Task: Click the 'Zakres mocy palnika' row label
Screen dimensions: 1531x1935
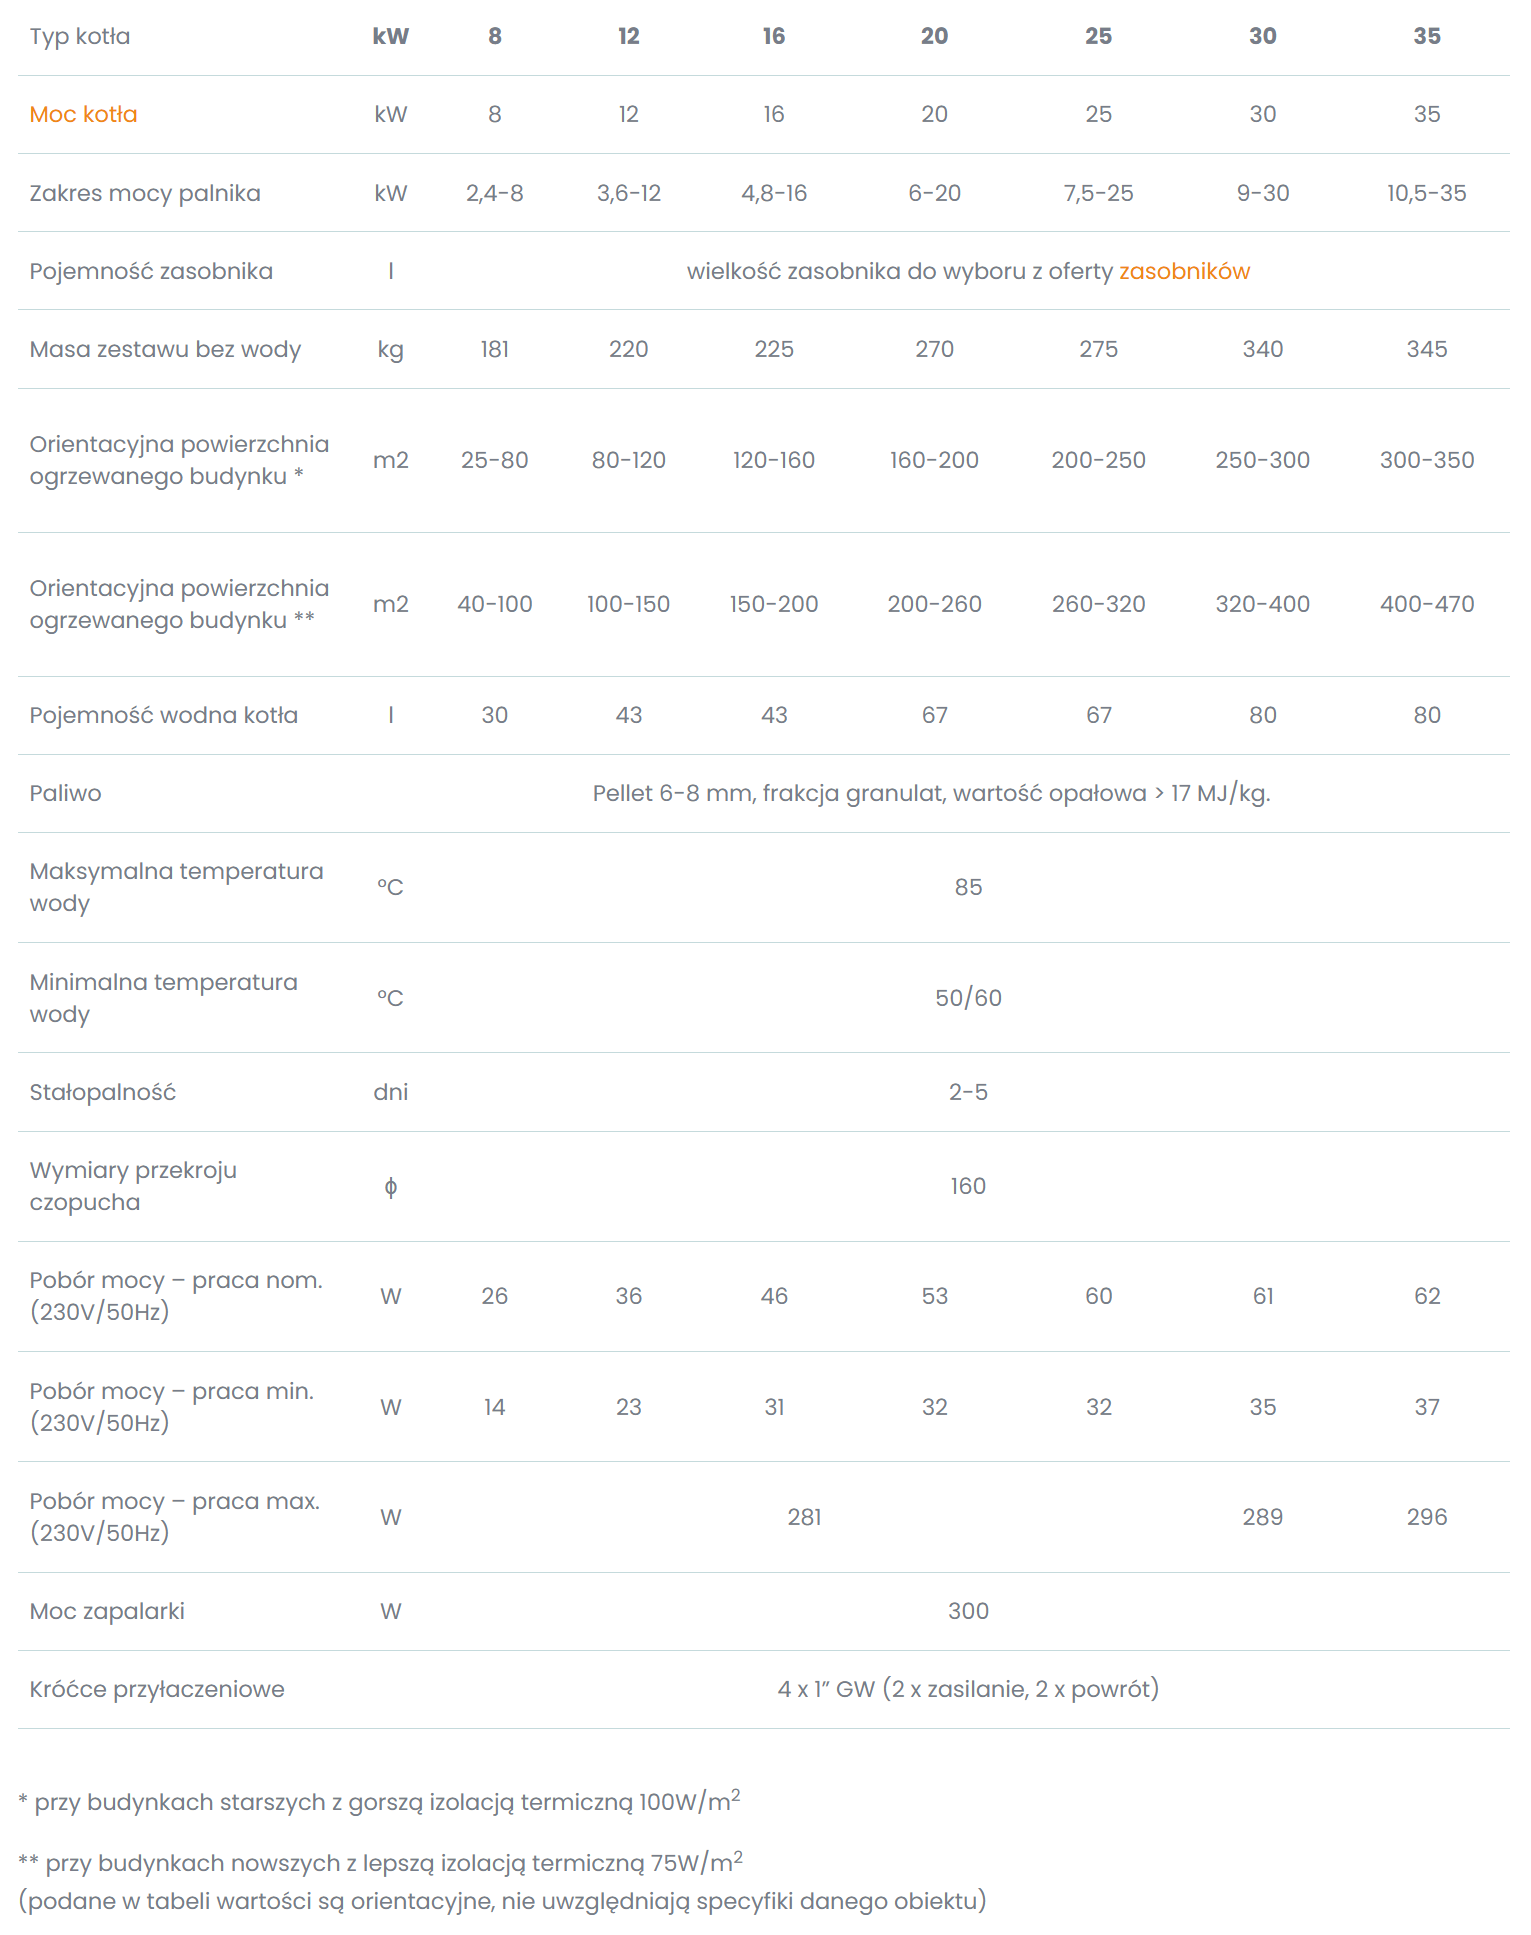Action: point(145,193)
